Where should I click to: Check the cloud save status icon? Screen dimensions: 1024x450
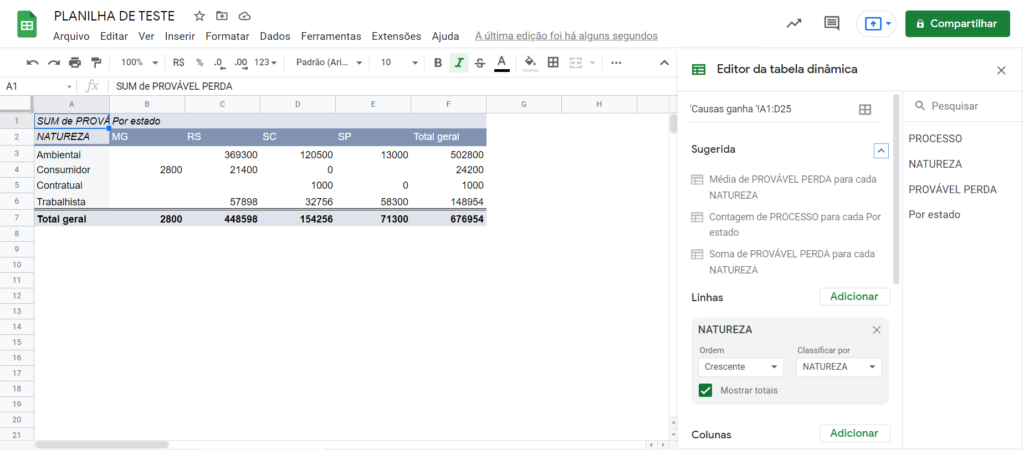pyautogui.click(x=244, y=16)
